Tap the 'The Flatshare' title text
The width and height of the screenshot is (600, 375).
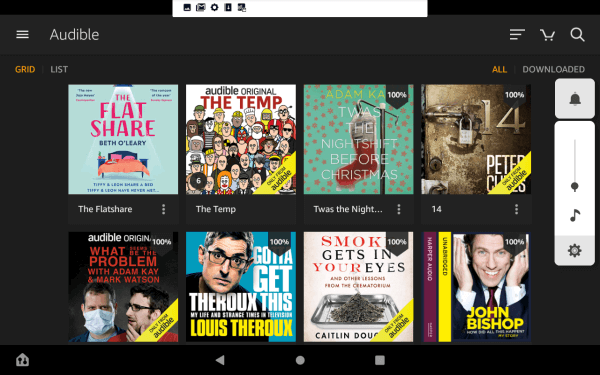coord(105,209)
